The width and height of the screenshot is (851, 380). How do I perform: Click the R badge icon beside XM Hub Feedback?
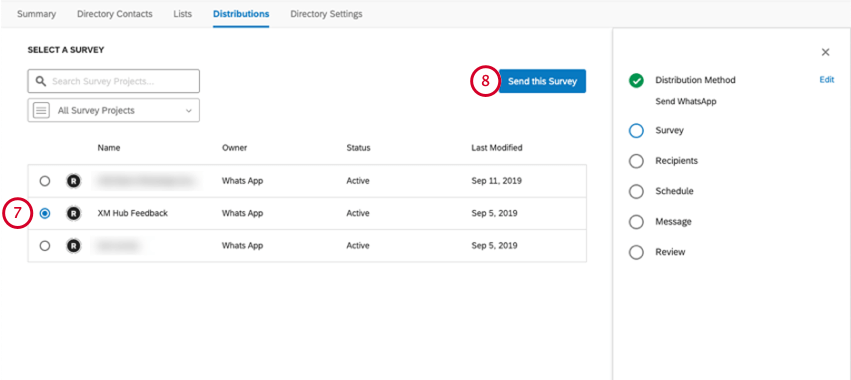[73, 213]
